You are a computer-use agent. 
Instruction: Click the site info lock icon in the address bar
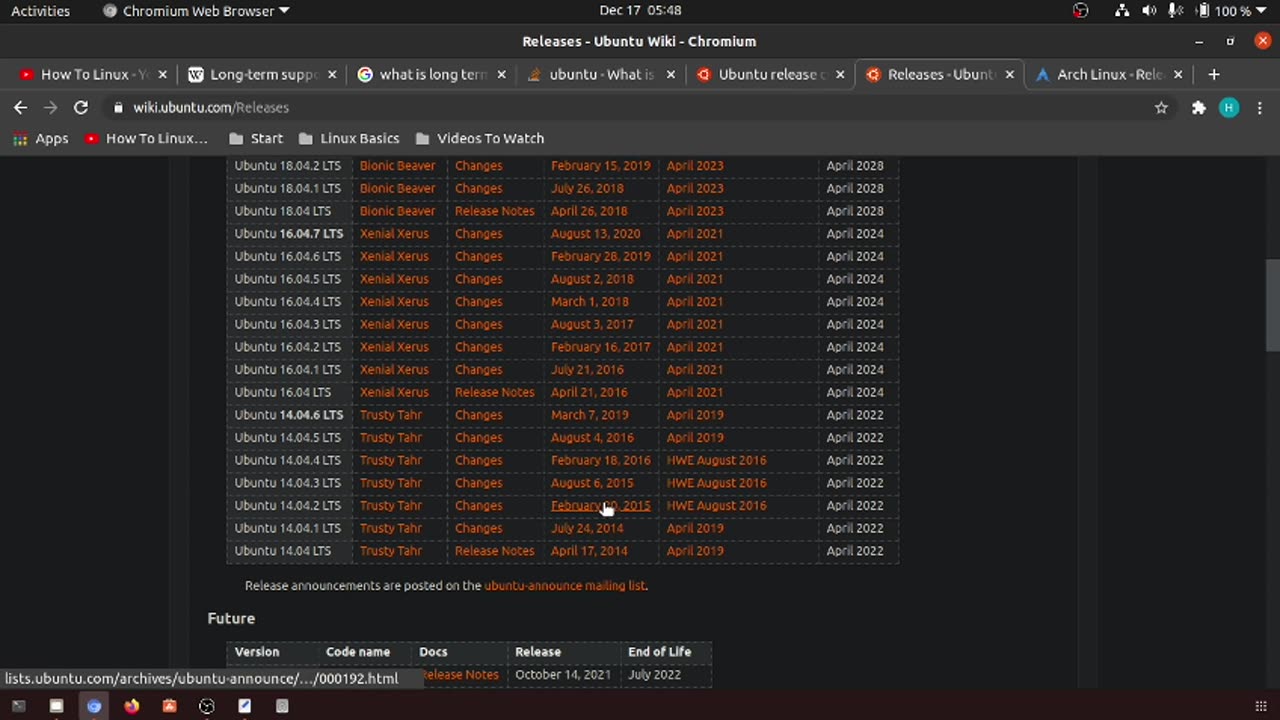(x=119, y=107)
